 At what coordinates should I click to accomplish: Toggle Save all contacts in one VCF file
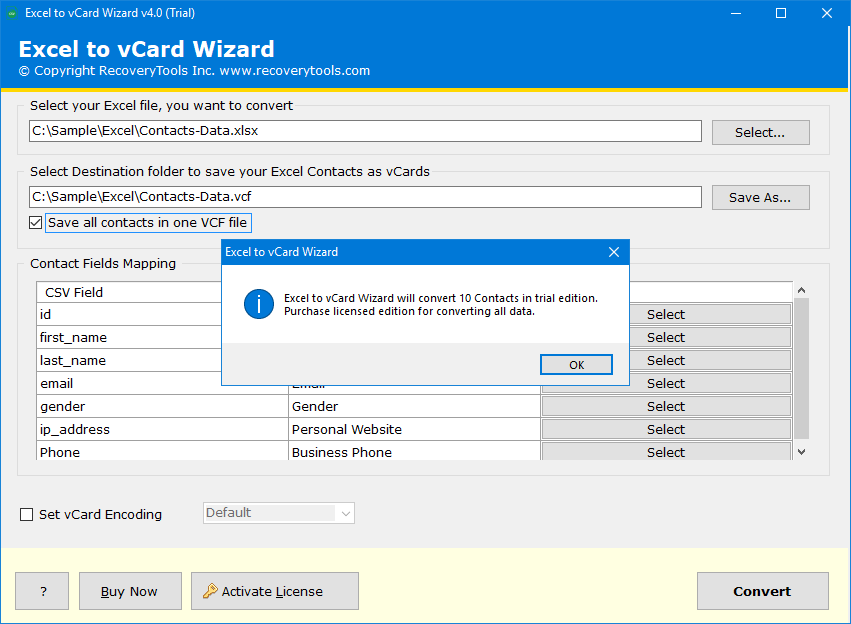[x=35, y=222]
